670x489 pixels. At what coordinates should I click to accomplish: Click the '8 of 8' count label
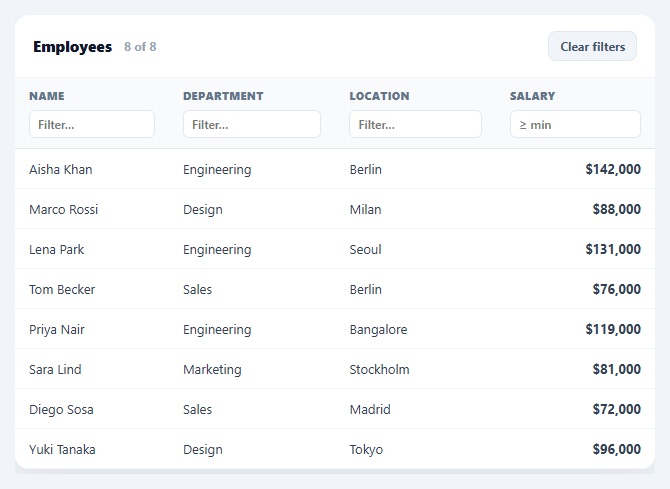click(x=140, y=47)
